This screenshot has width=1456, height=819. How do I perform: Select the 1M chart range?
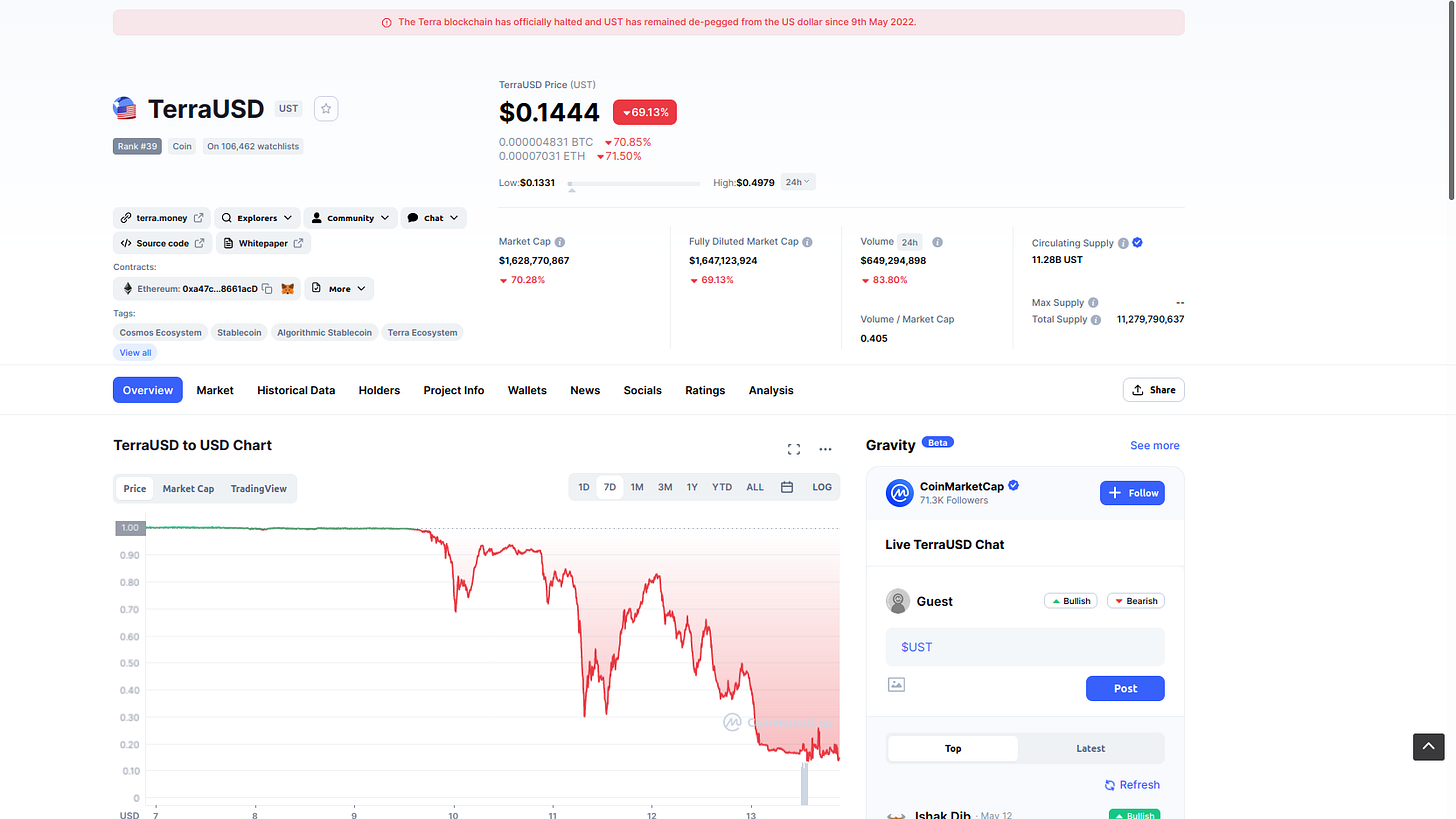click(637, 487)
